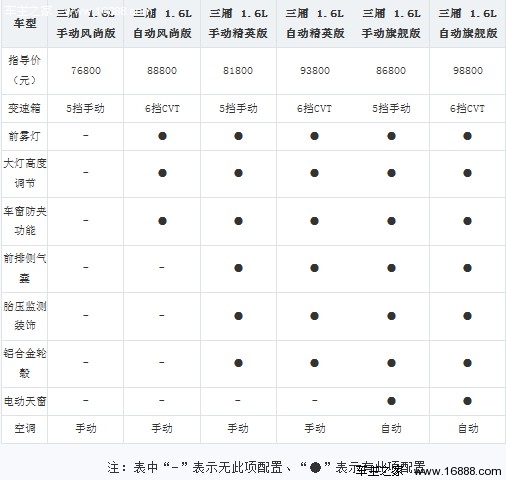The width and height of the screenshot is (506, 480).
Task: Click the 电动天窗 dot for 手动旗舰版
Action: 391,401
